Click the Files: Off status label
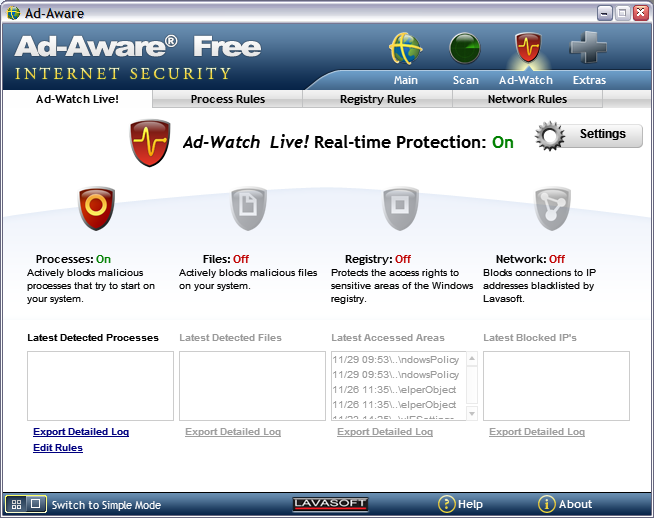 point(226,259)
